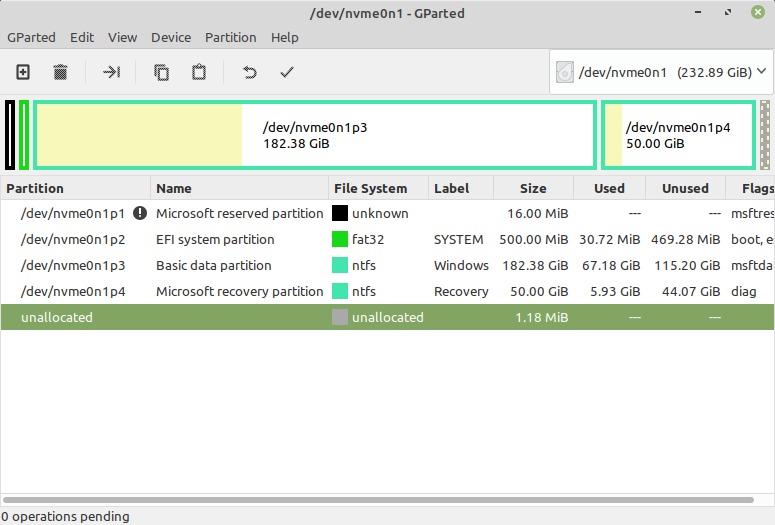Click the Undo last operation icon
This screenshot has width=775, height=525.
pyautogui.click(x=250, y=72)
